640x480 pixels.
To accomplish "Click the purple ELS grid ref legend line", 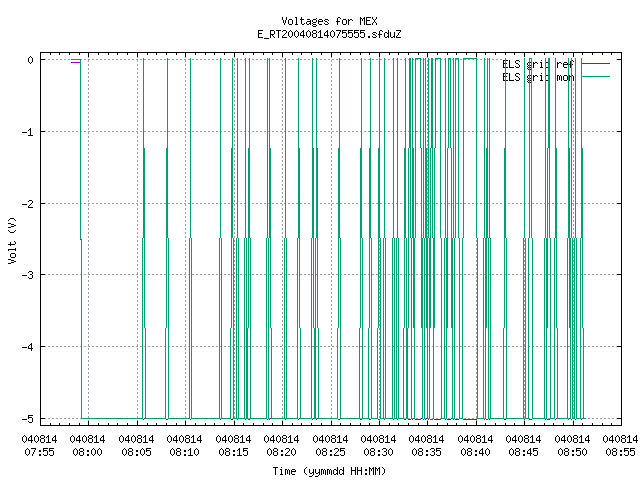I will (596, 64).
